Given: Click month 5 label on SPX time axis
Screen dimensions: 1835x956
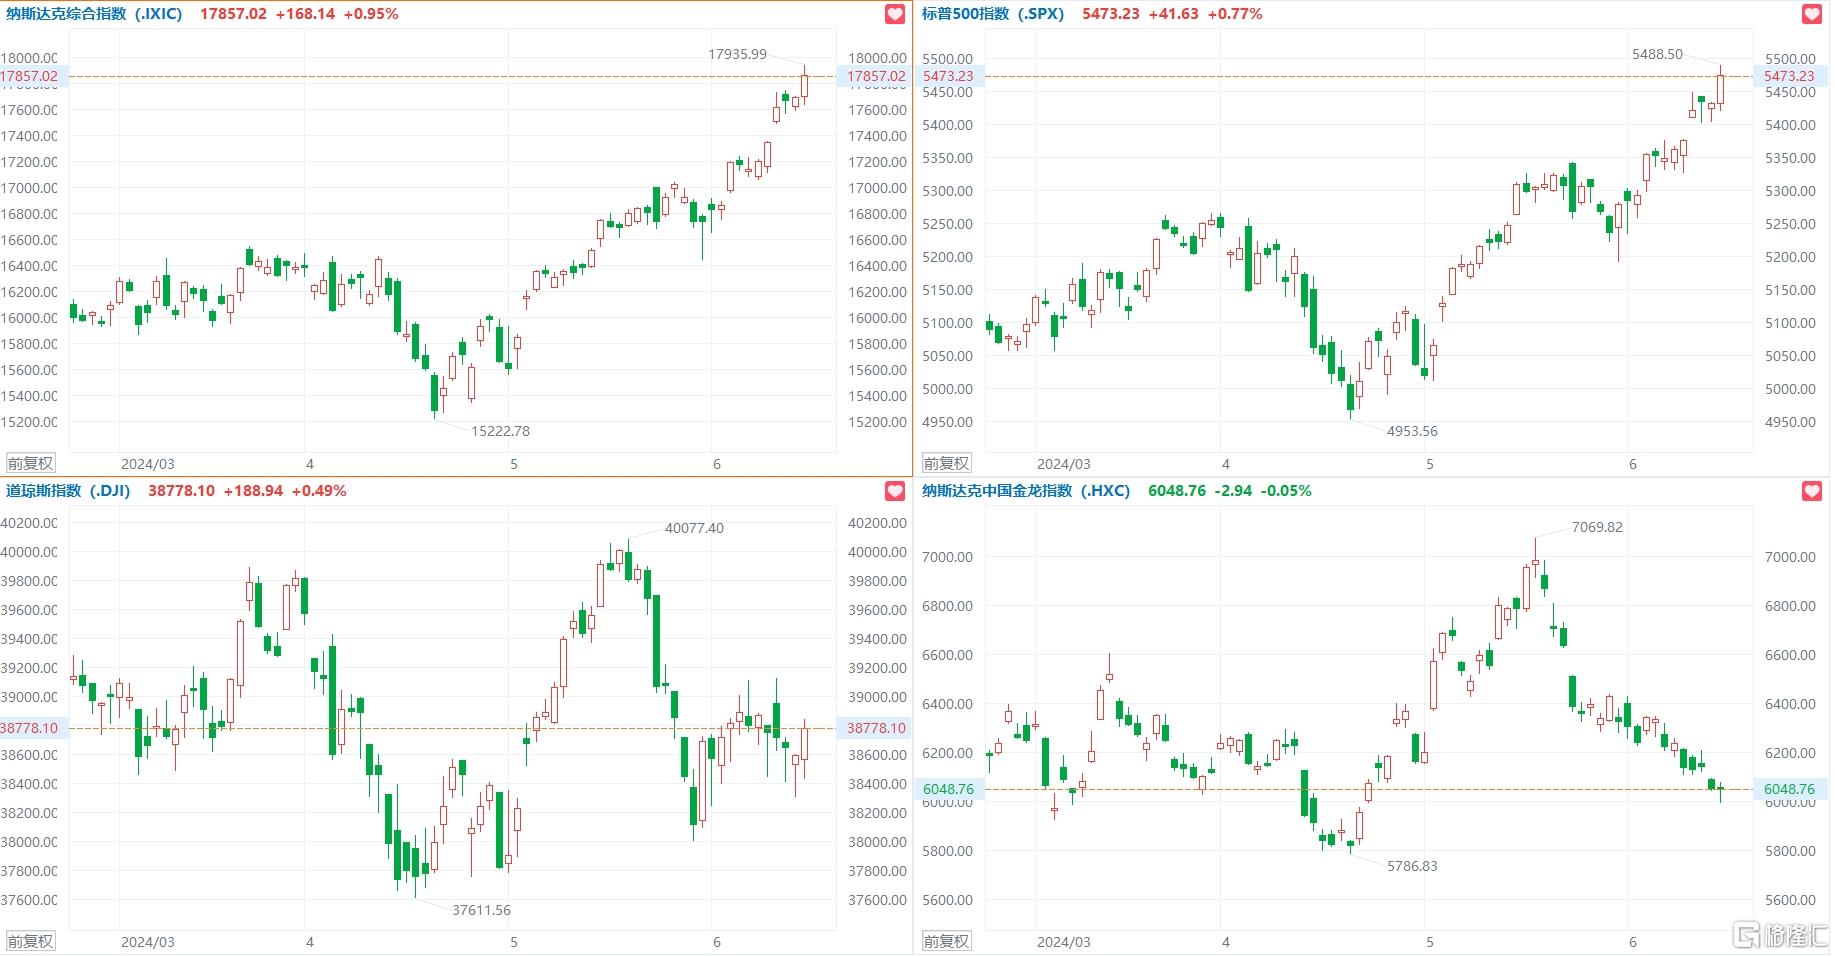Looking at the screenshot, I should pyautogui.click(x=1430, y=464).
